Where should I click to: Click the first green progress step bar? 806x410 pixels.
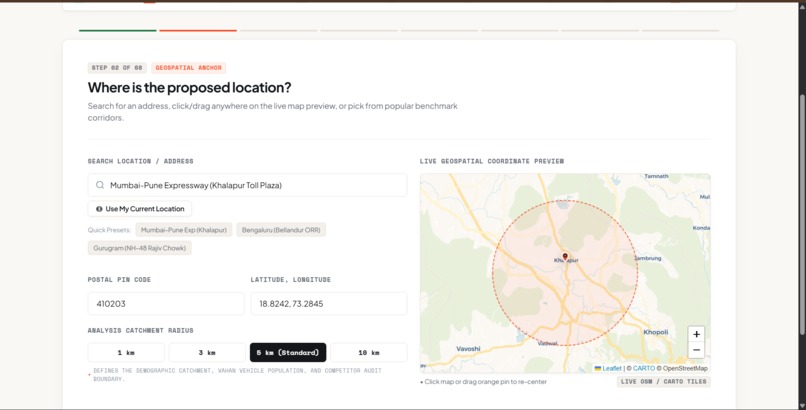(118, 31)
